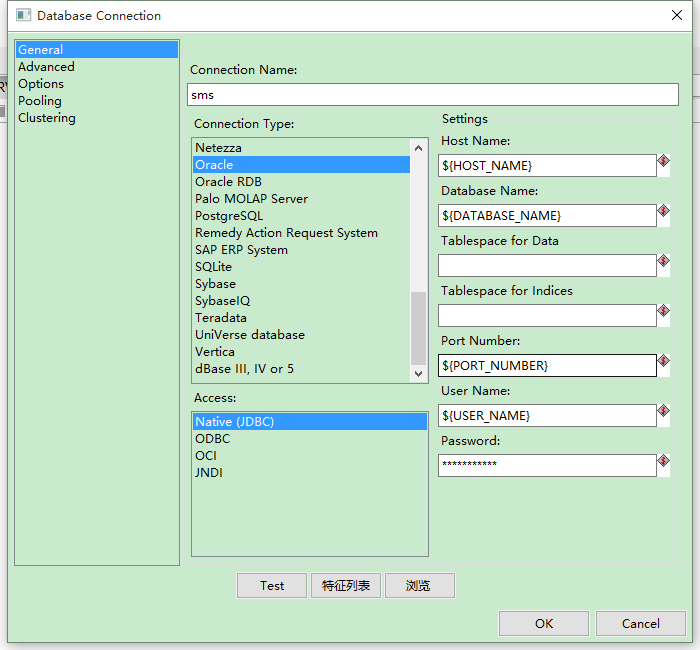This screenshot has height=650, width=700.
Task: Select dBase III, IV or 5 type
Action: [x=301, y=368]
